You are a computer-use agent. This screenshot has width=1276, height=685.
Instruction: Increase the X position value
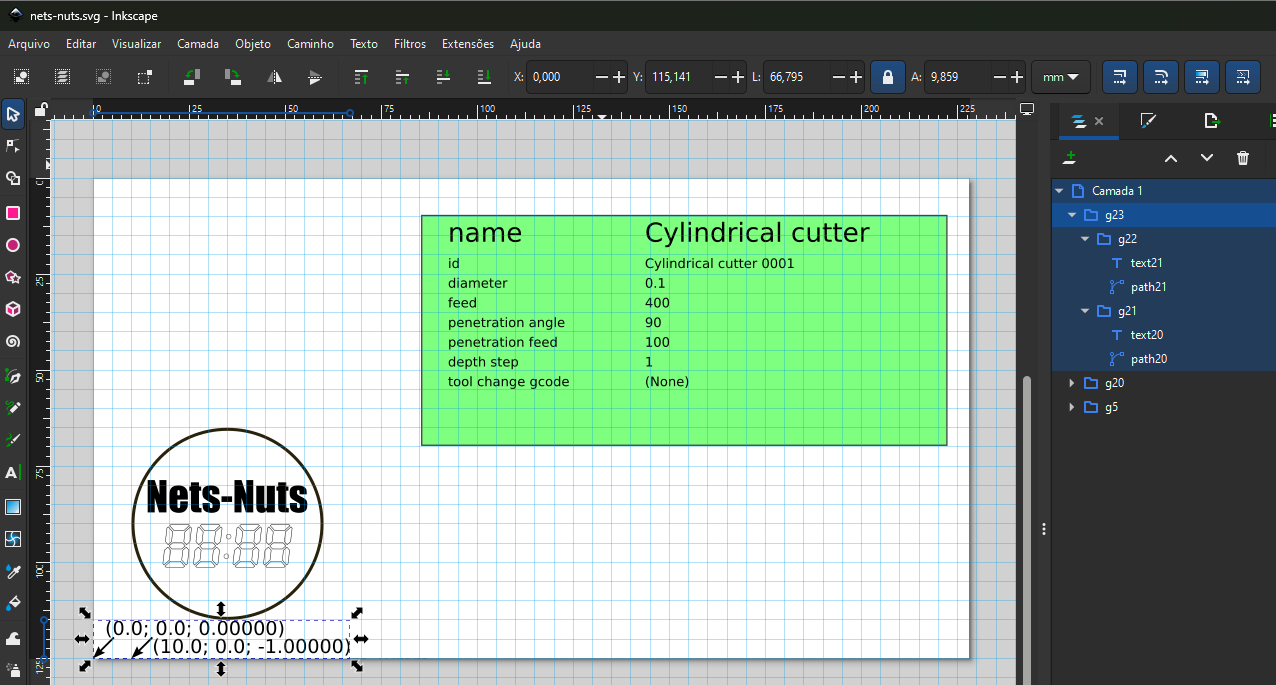click(x=619, y=77)
